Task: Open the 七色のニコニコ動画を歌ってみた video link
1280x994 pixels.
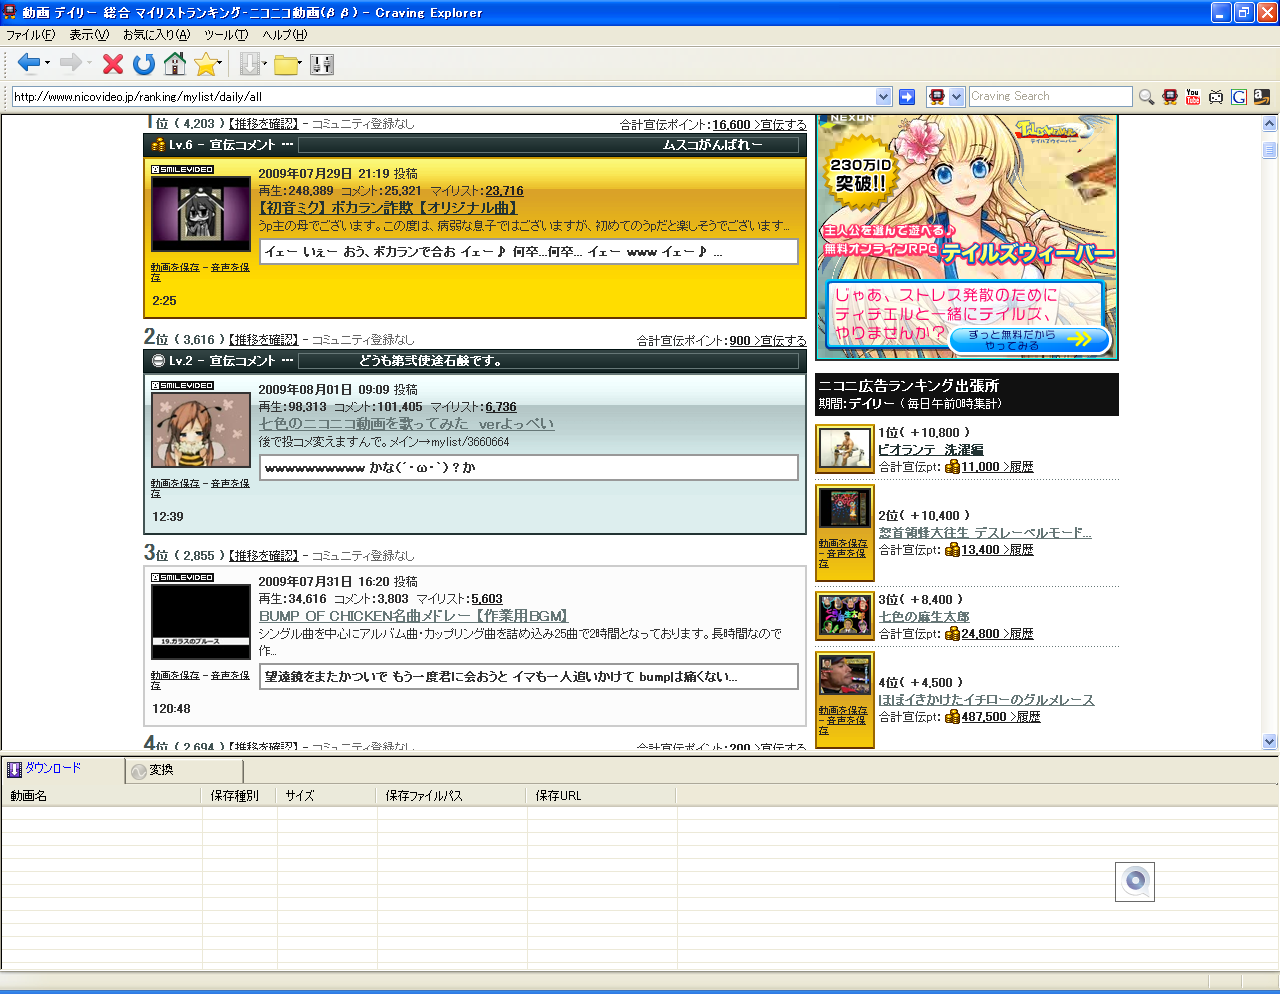Action: click(x=406, y=424)
